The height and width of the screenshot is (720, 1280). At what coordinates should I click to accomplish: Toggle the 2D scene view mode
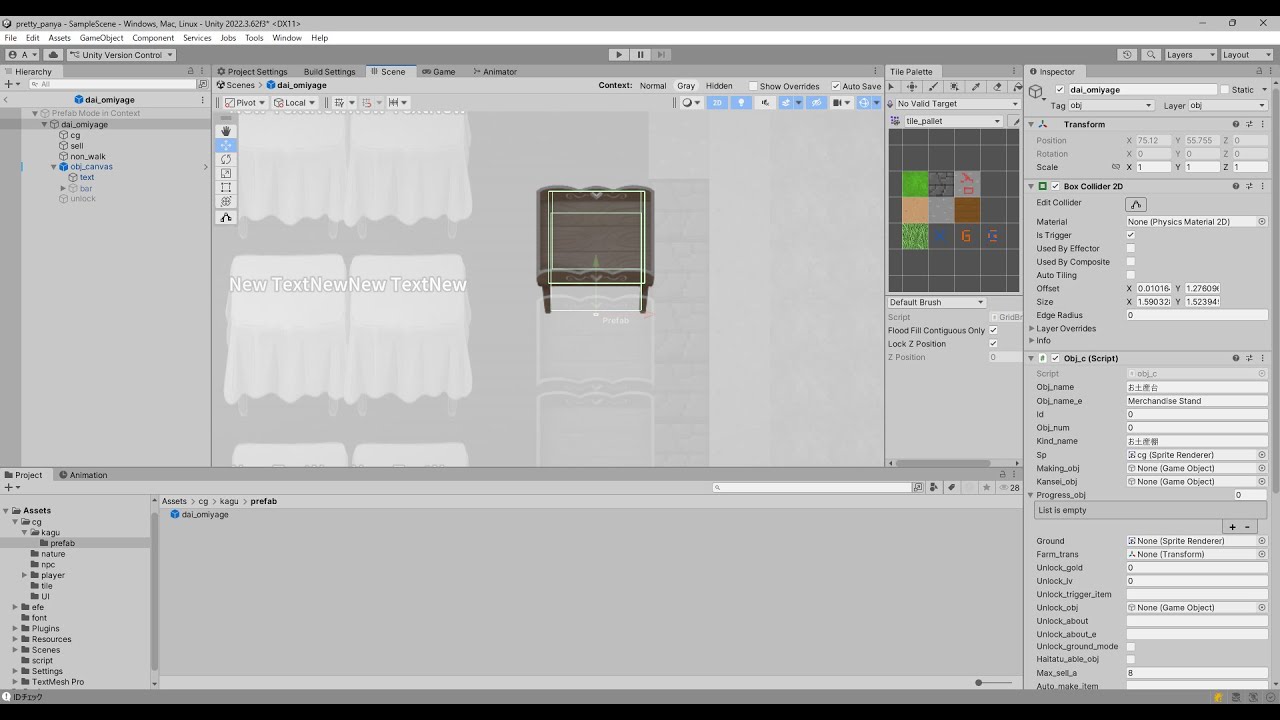(x=717, y=102)
